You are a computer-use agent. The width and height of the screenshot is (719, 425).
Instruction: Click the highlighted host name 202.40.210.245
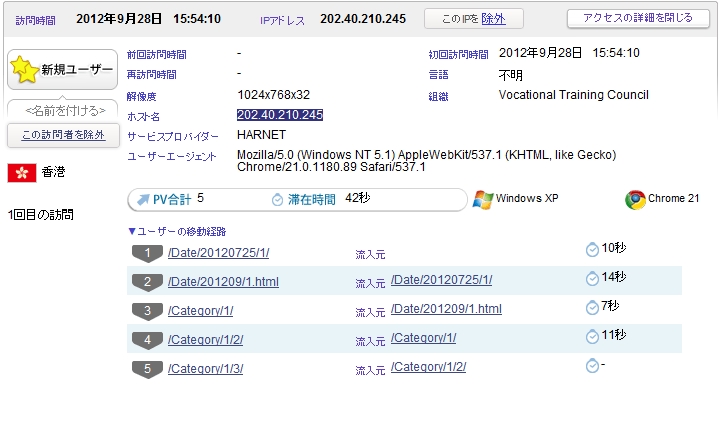pos(280,115)
